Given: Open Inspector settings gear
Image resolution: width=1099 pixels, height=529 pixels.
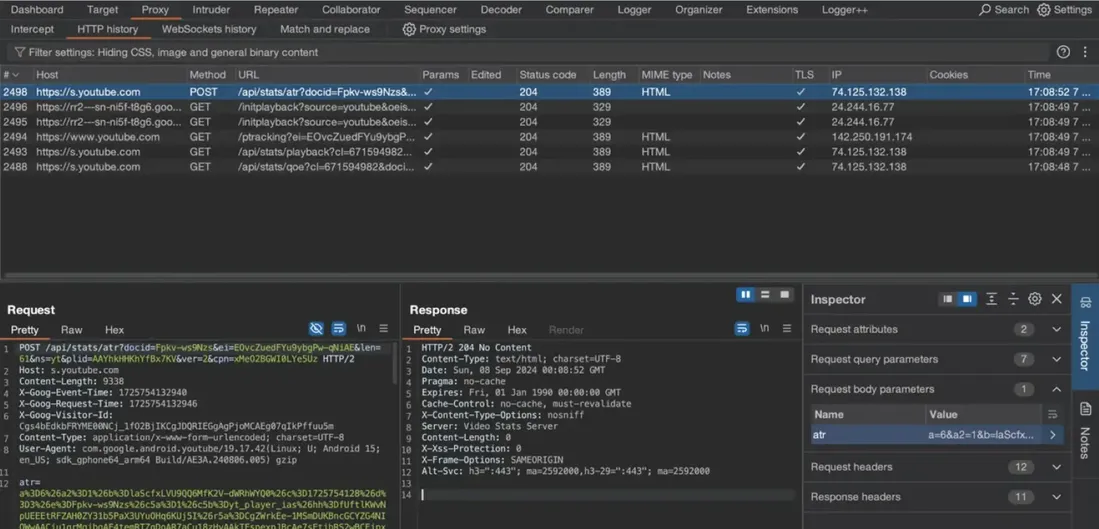Looking at the screenshot, I should tap(1035, 299).
